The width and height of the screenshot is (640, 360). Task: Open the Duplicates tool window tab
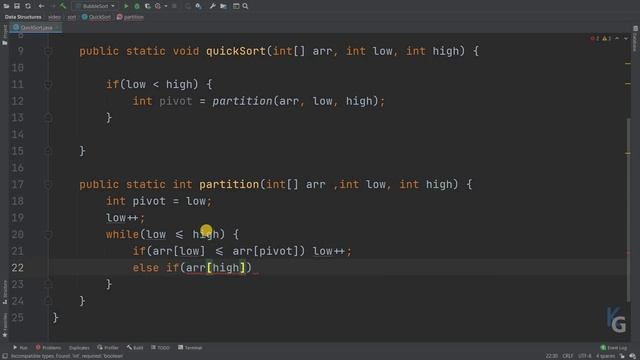(79, 348)
